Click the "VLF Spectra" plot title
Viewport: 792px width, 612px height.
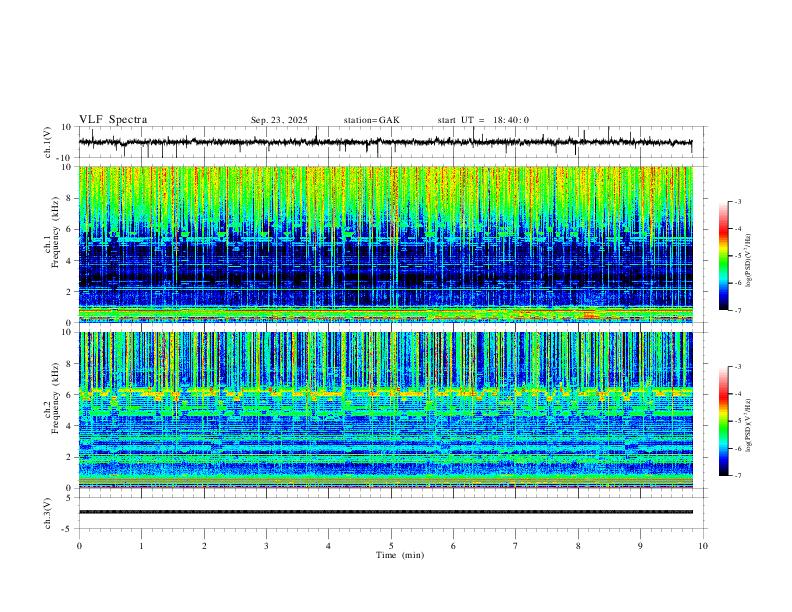pyautogui.click(x=113, y=120)
